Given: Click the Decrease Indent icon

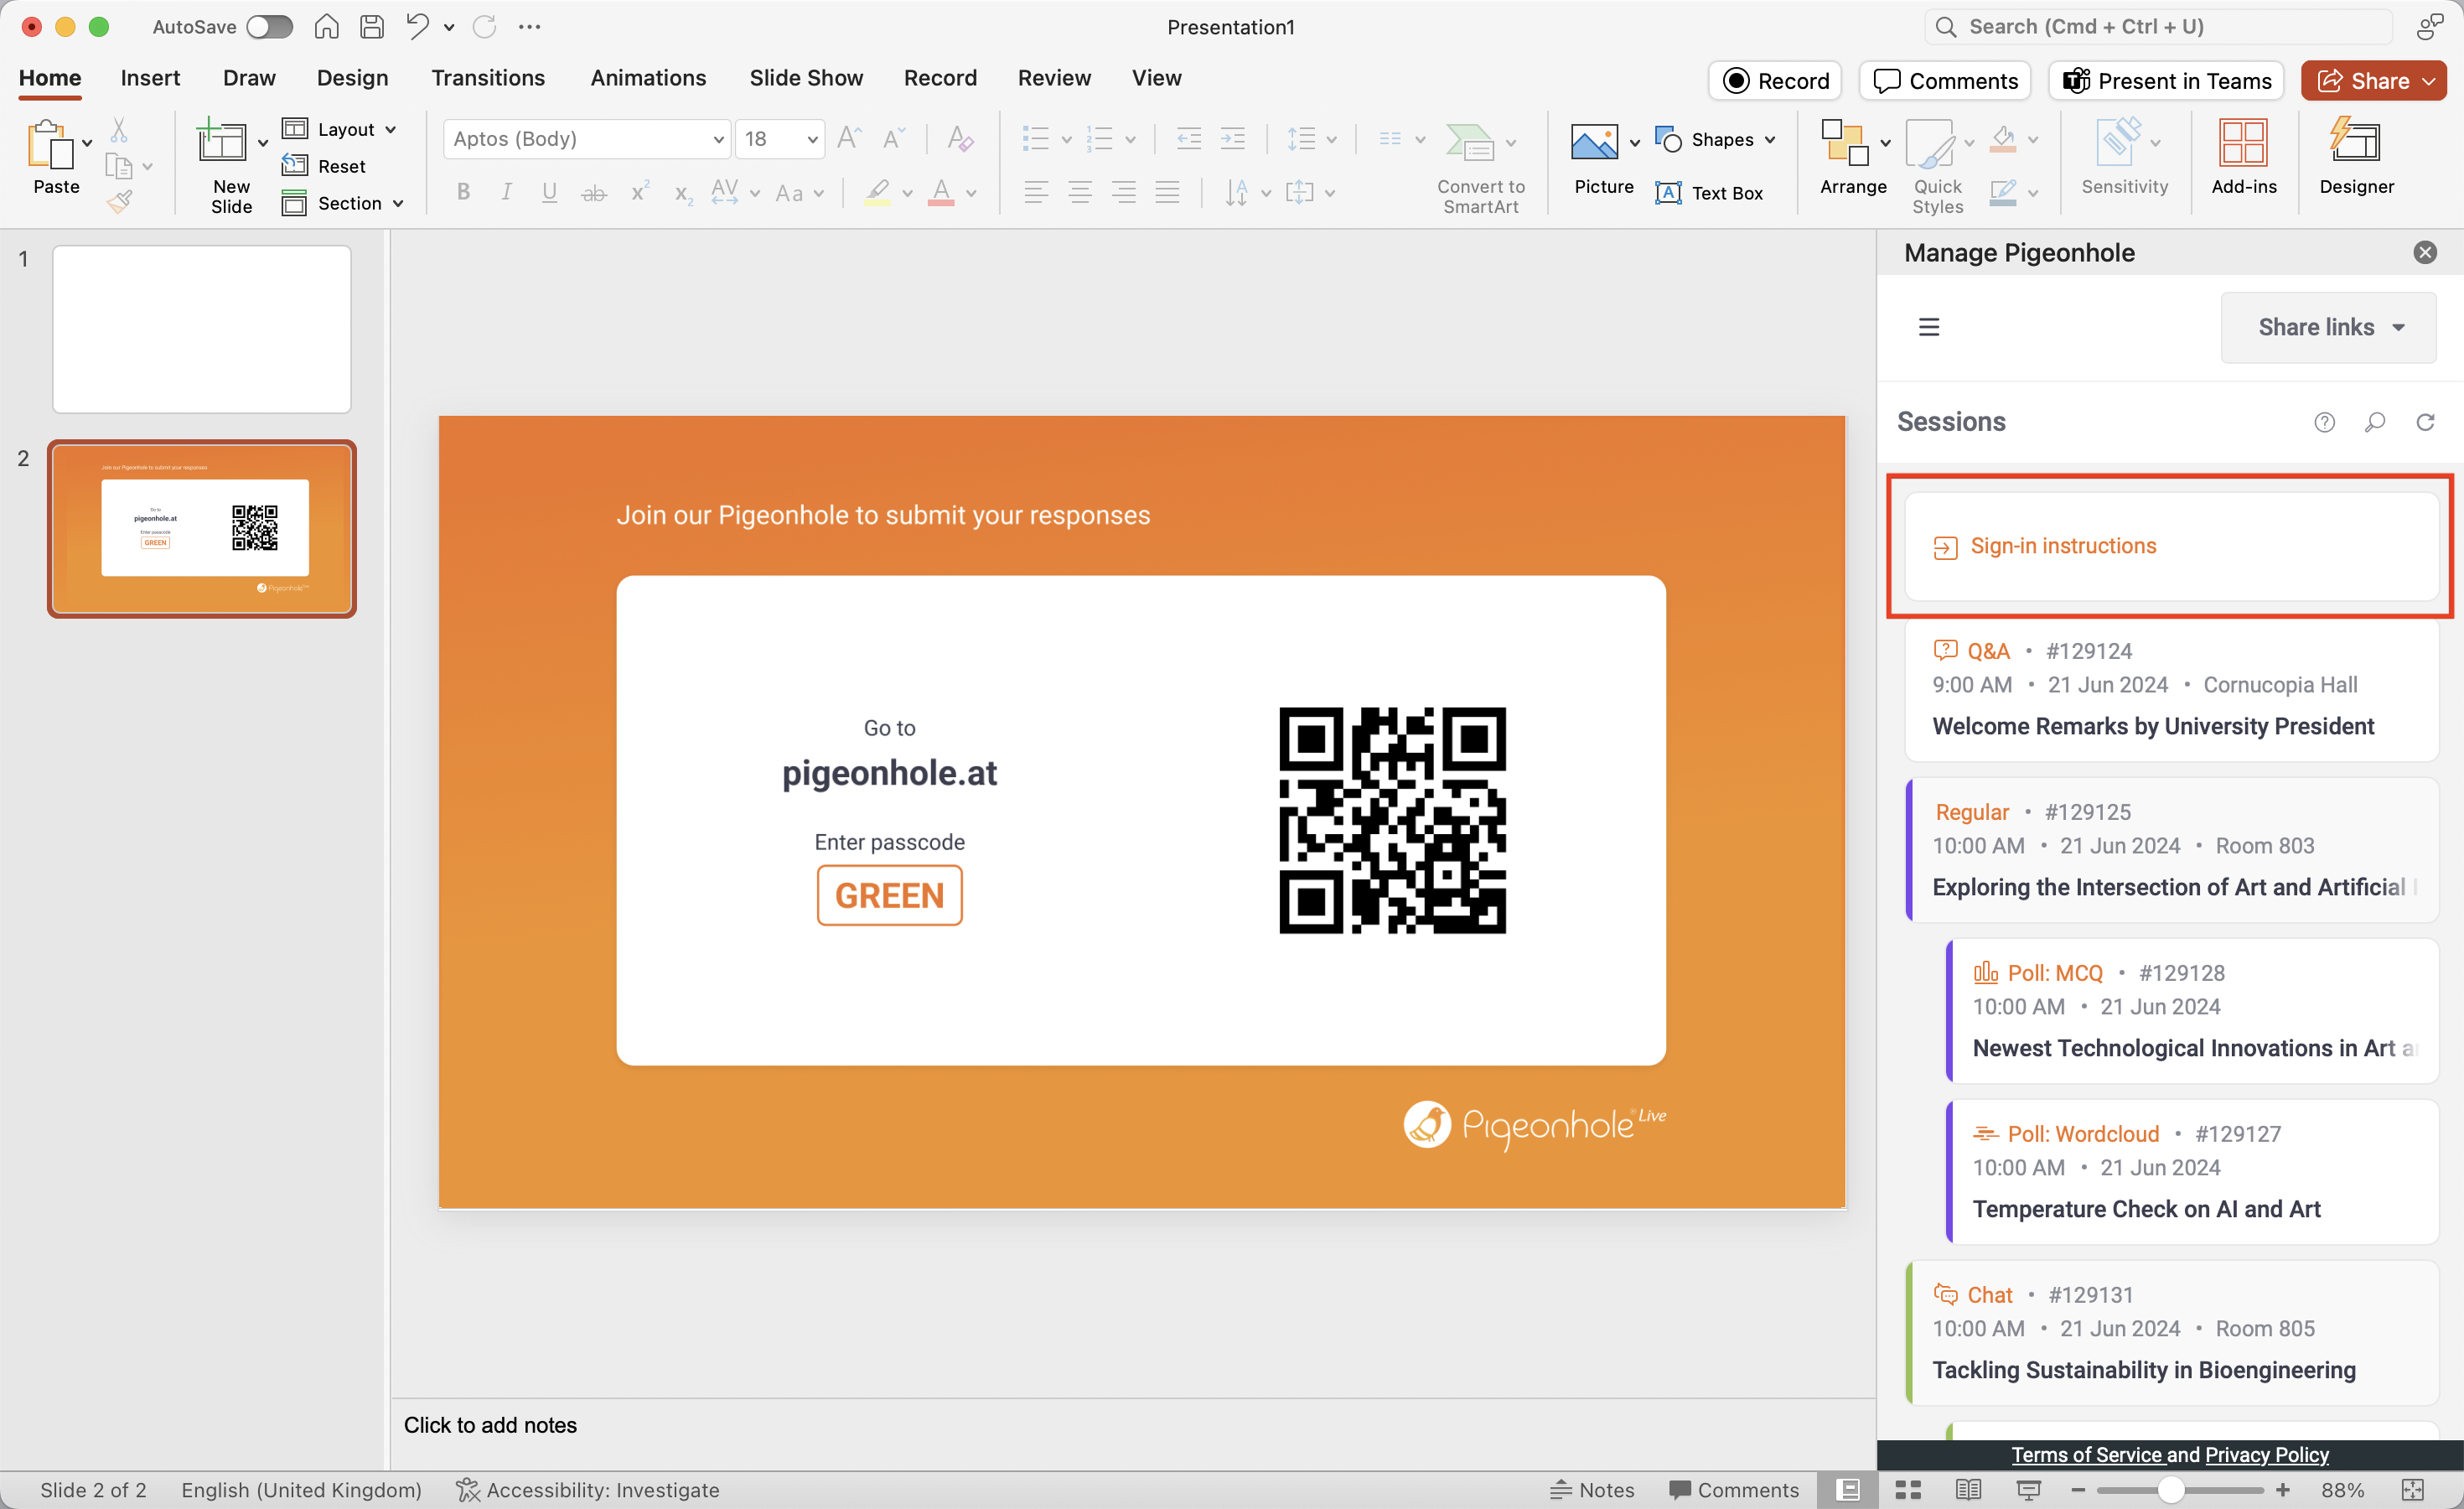Looking at the screenshot, I should [1188, 138].
